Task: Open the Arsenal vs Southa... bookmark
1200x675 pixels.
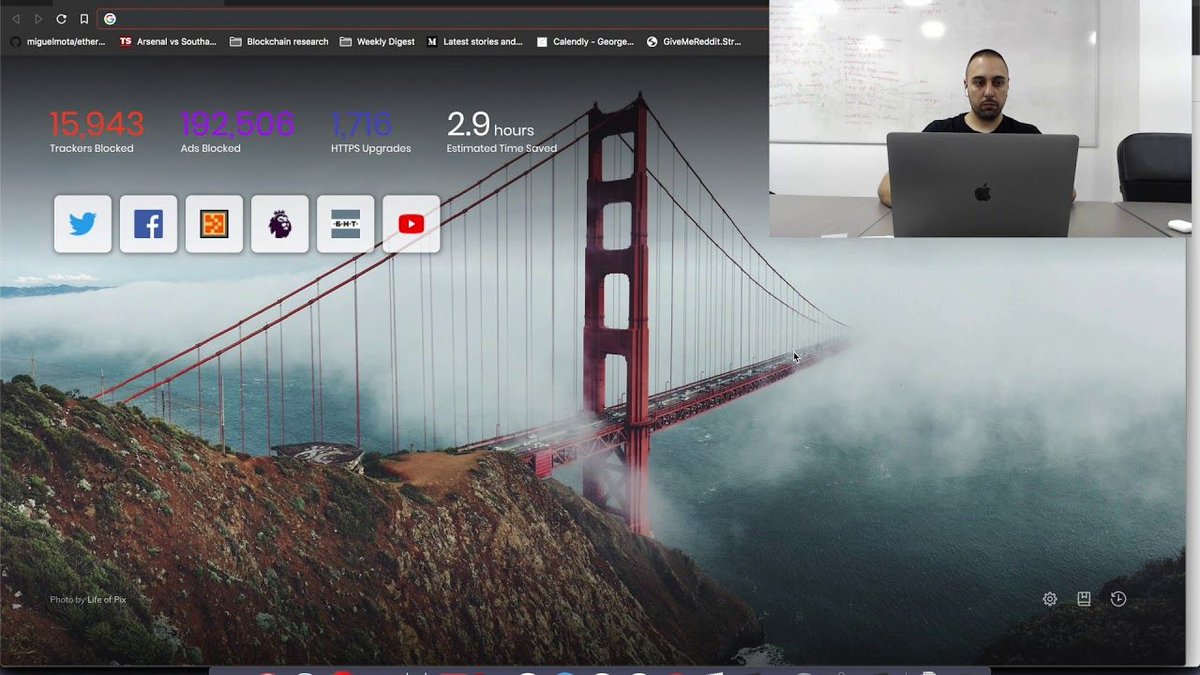Action: coord(168,42)
